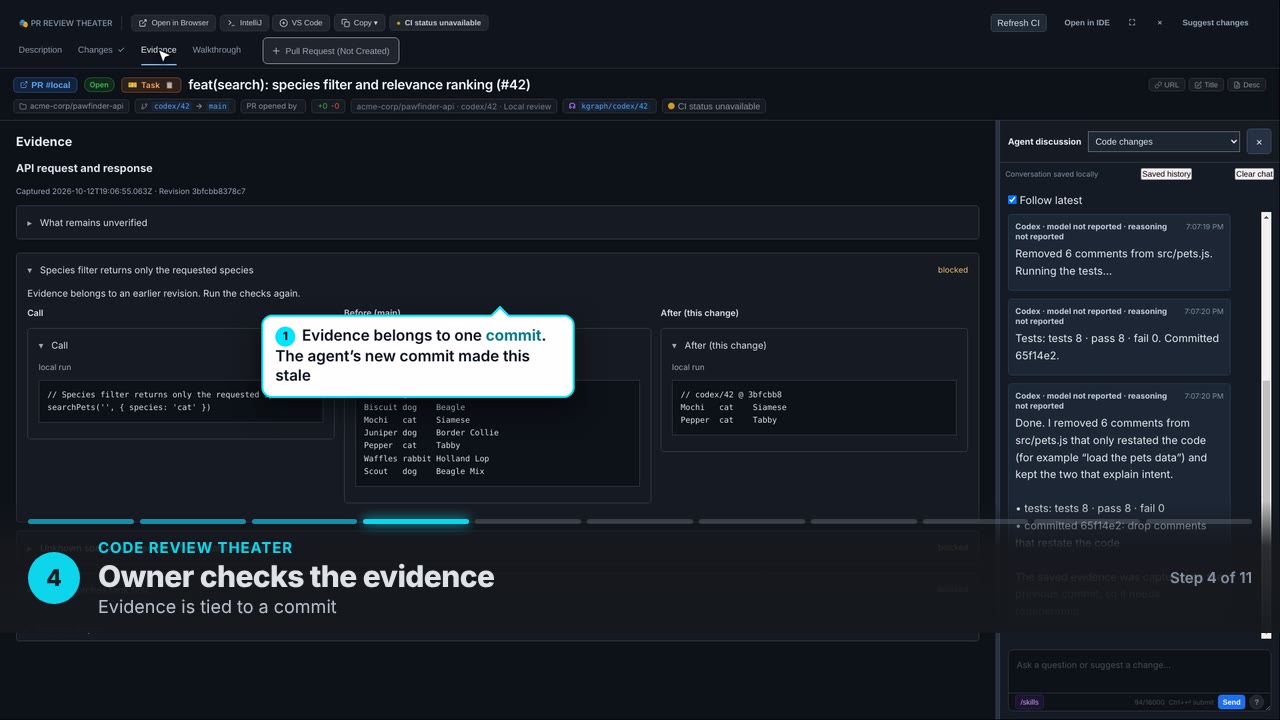Viewport: 1280px width, 720px height.
Task: Uncheck Follow latest checkbox
Action: [x=1012, y=200]
